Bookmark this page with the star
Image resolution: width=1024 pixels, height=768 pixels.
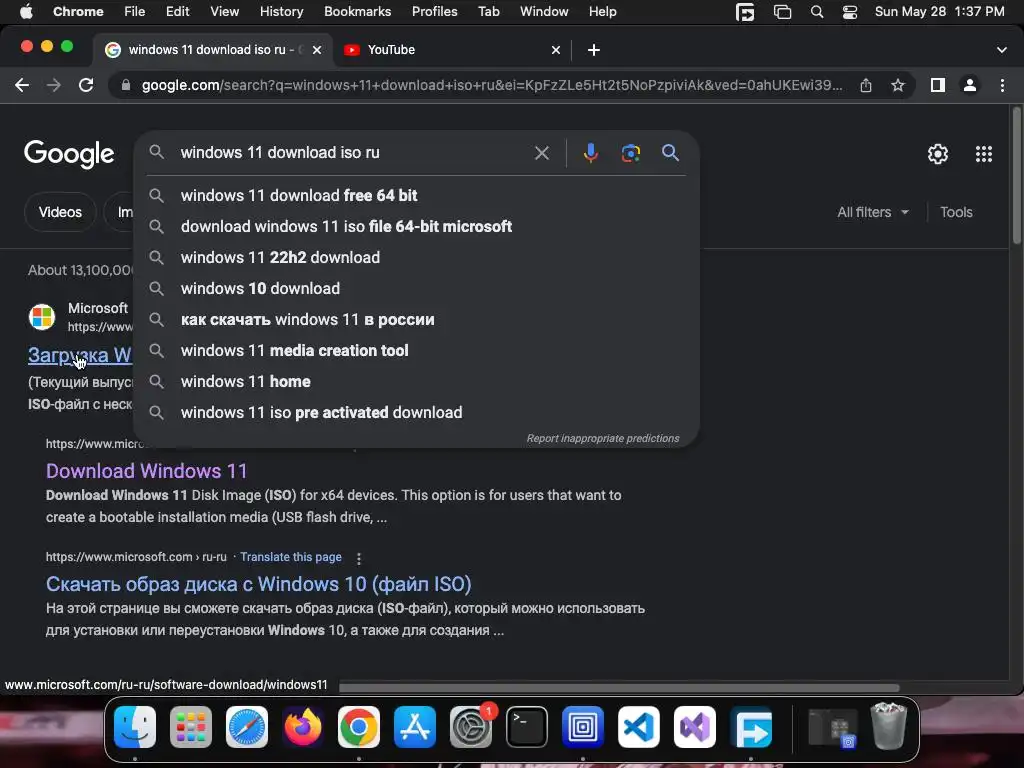coord(898,85)
